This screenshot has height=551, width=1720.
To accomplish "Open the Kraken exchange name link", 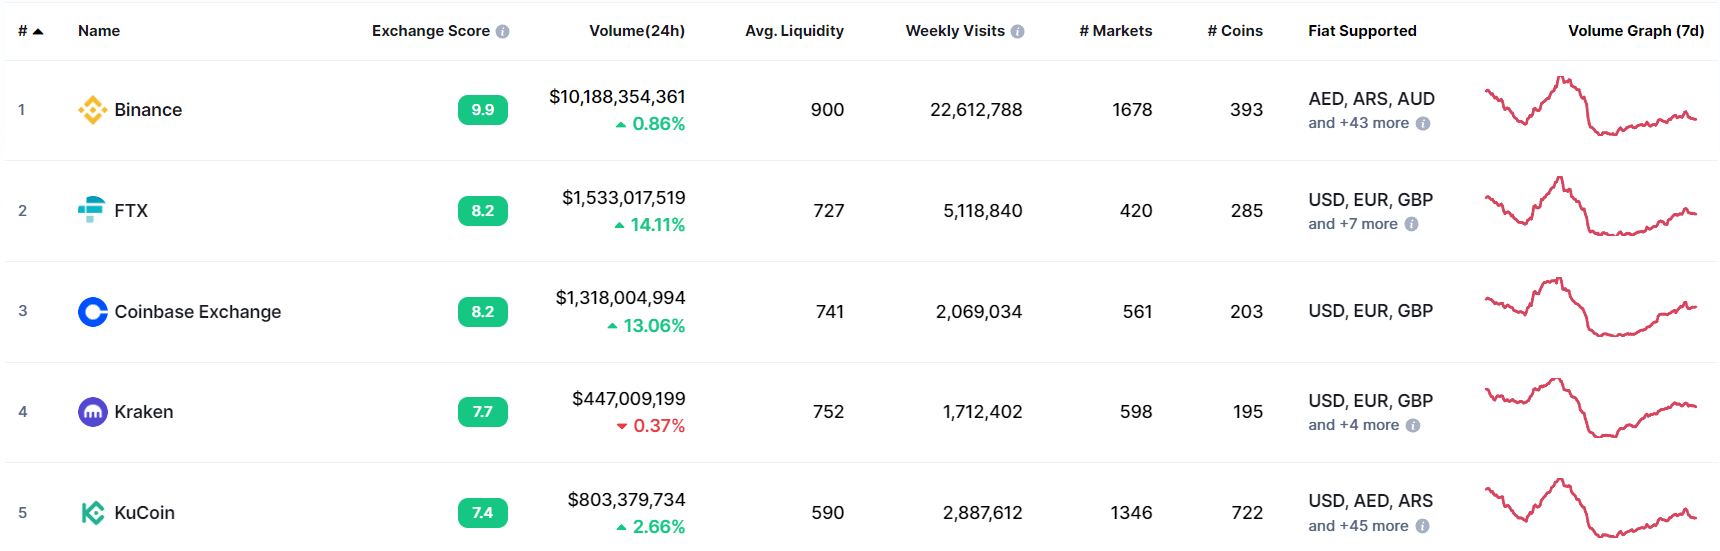I will tap(144, 412).
